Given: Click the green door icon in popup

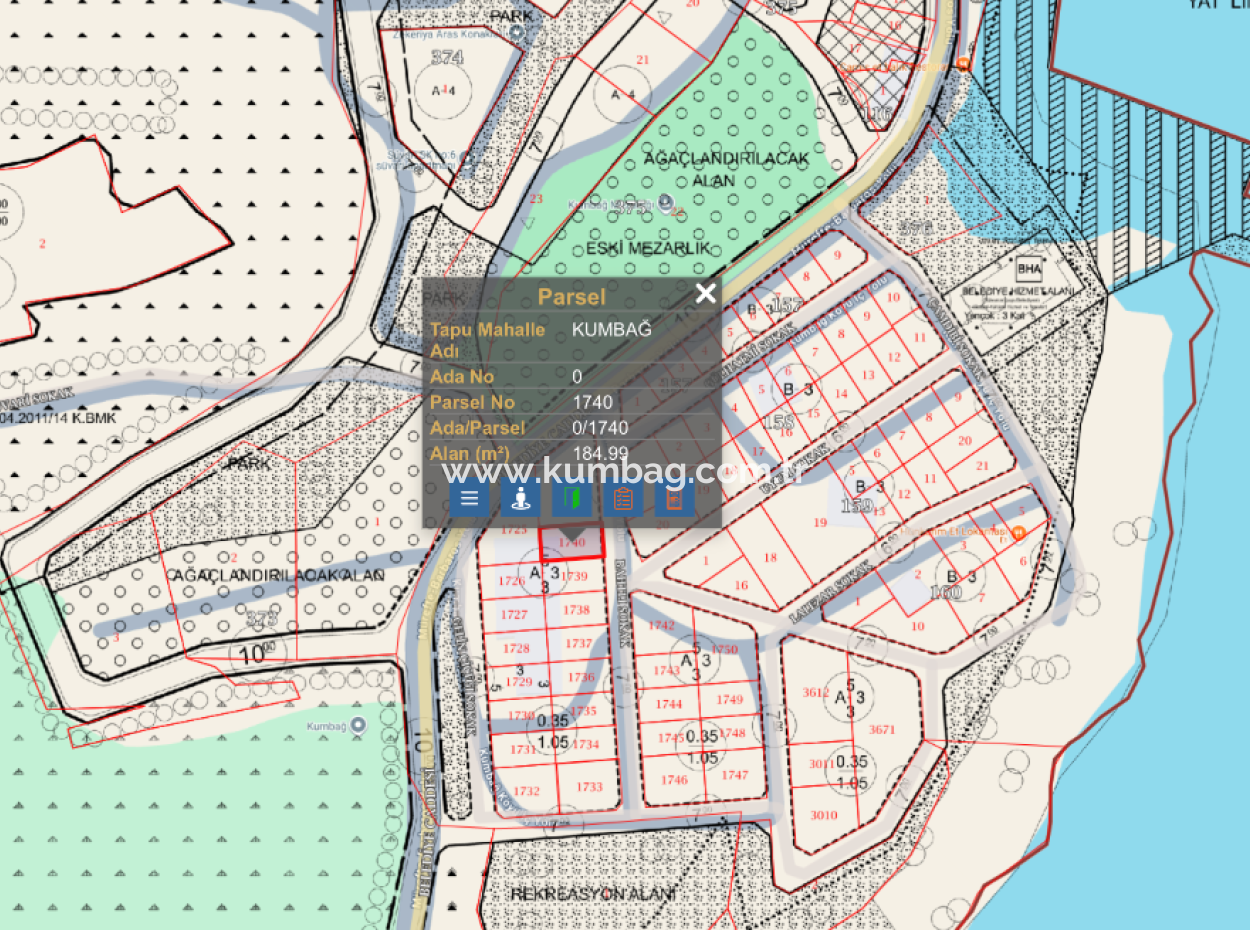Looking at the screenshot, I should (x=572, y=497).
